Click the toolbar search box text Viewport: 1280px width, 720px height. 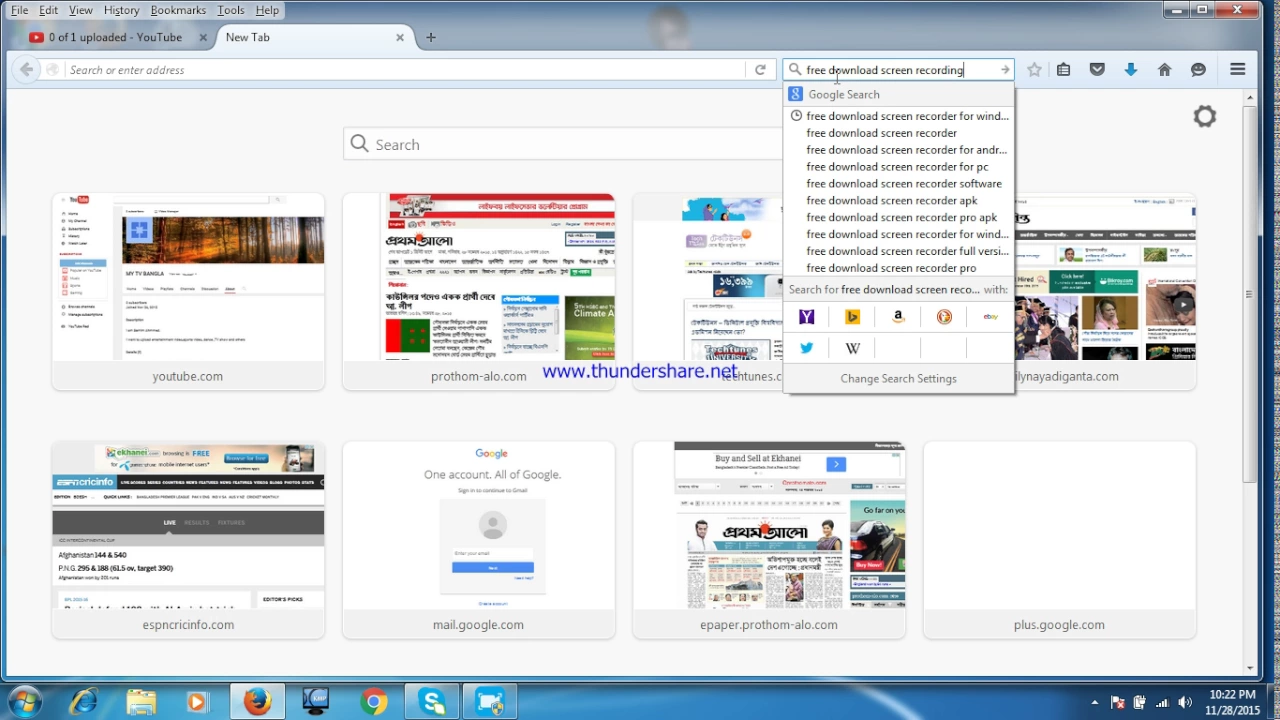pyautogui.click(x=885, y=70)
